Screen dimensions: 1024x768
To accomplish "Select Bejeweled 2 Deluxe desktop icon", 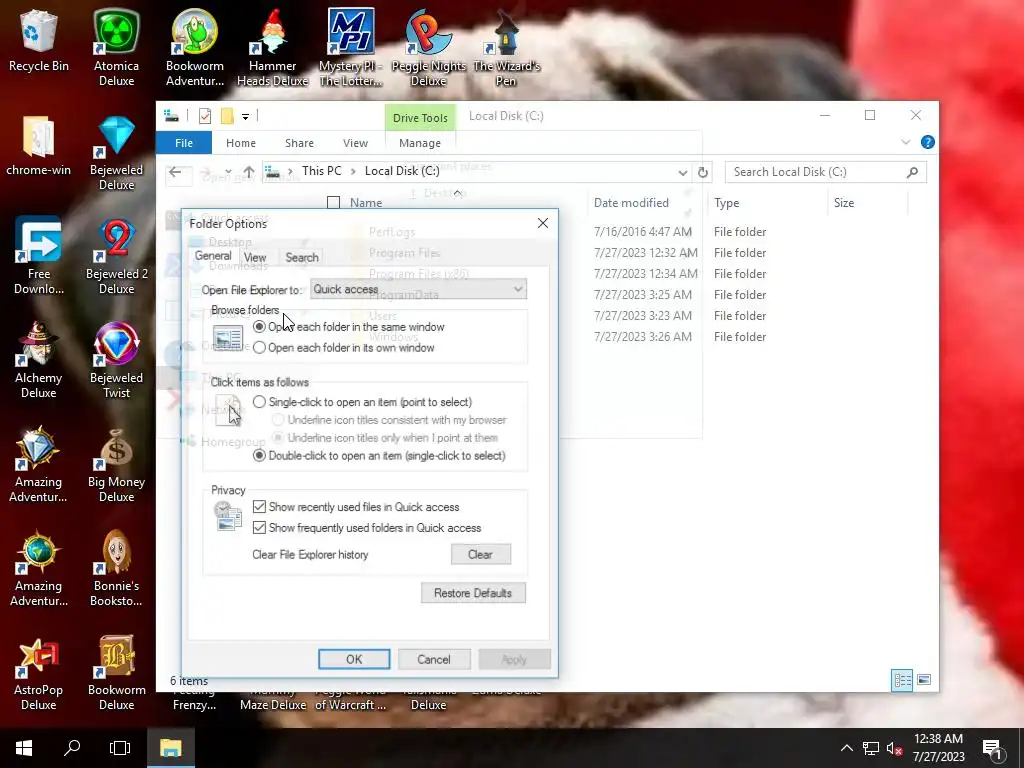I will [116, 256].
